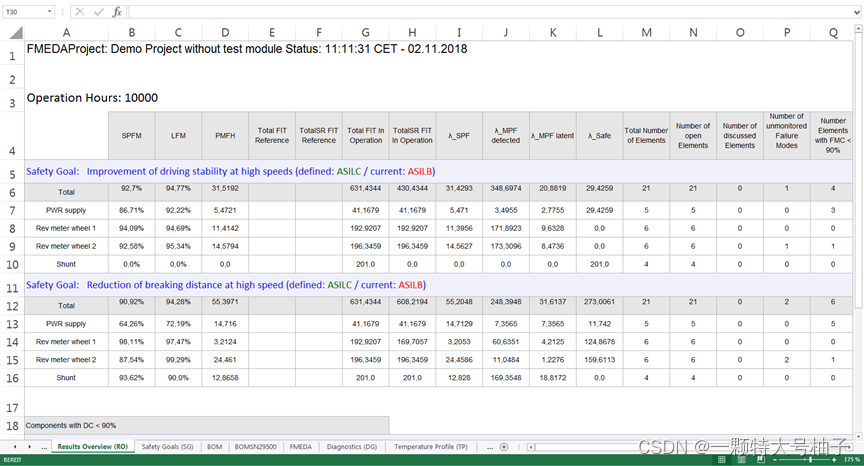864x466 pixels.
Task: Click the cell with value 92,7%
Action: click(x=132, y=192)
